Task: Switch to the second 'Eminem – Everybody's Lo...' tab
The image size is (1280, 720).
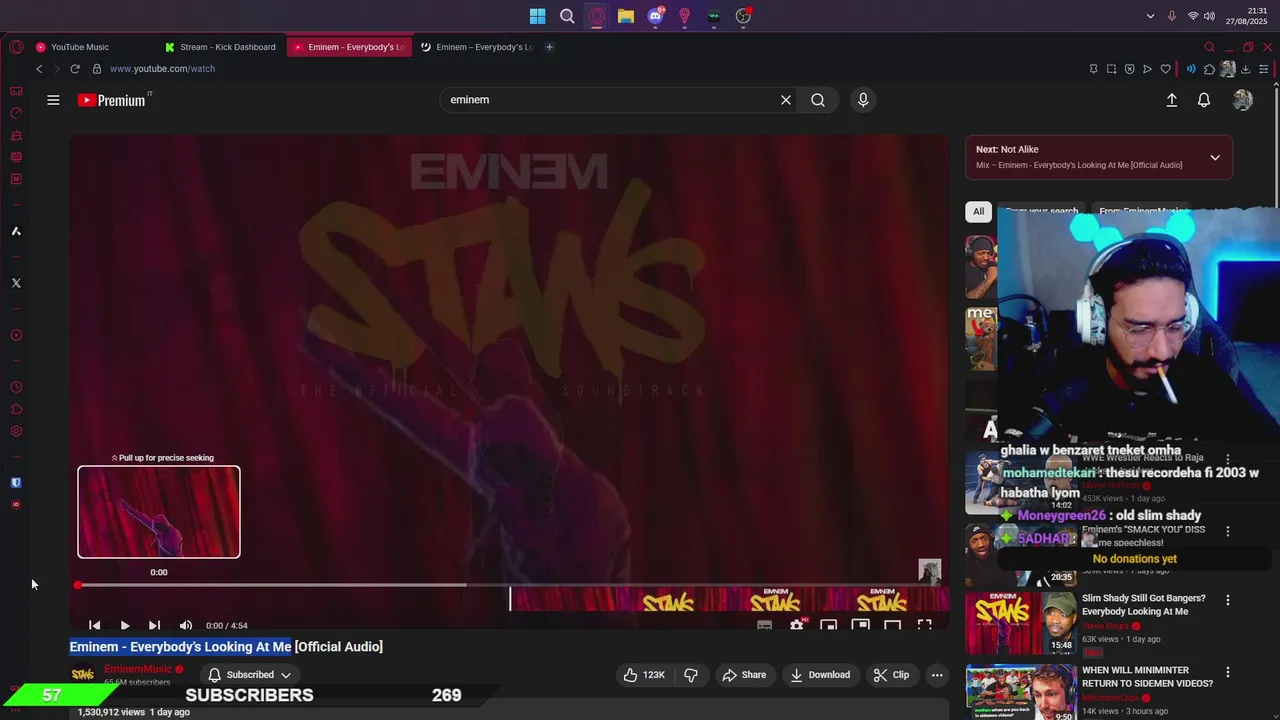Action: pyautogui.click(x=476, y=47)
